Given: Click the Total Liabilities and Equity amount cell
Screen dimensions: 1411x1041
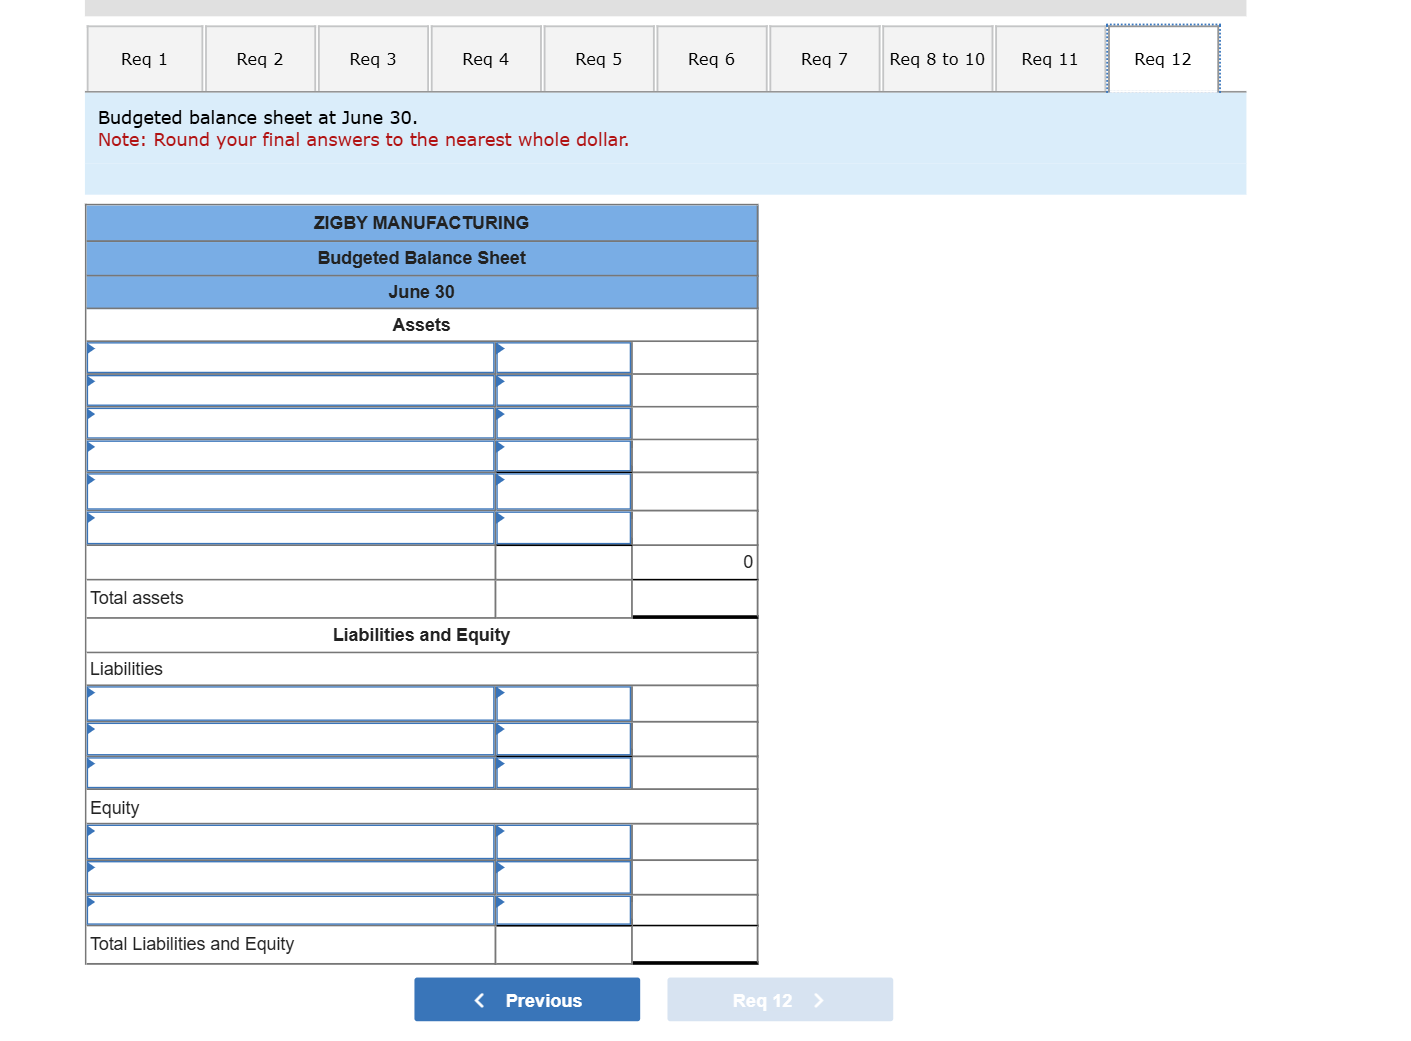Looking at the screenshot, I should click(695, 944).
